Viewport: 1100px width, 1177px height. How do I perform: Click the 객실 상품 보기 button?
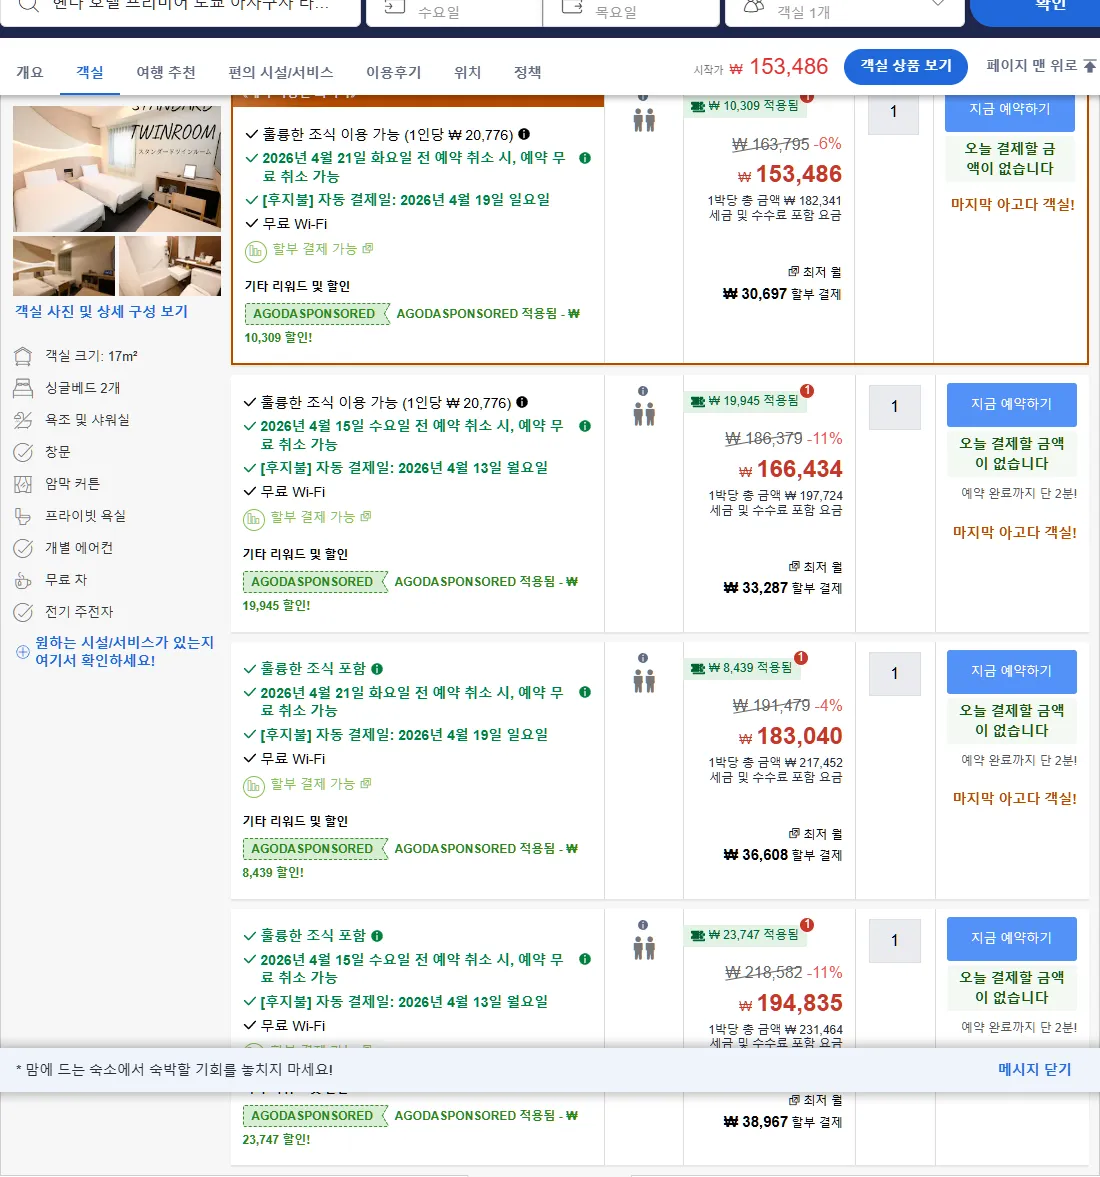click(906, 66)
